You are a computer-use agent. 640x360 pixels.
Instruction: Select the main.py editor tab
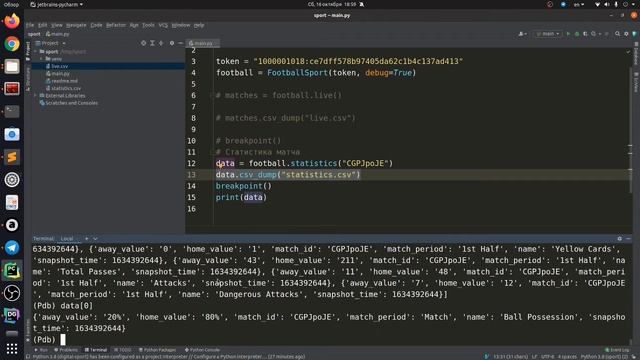202,43
